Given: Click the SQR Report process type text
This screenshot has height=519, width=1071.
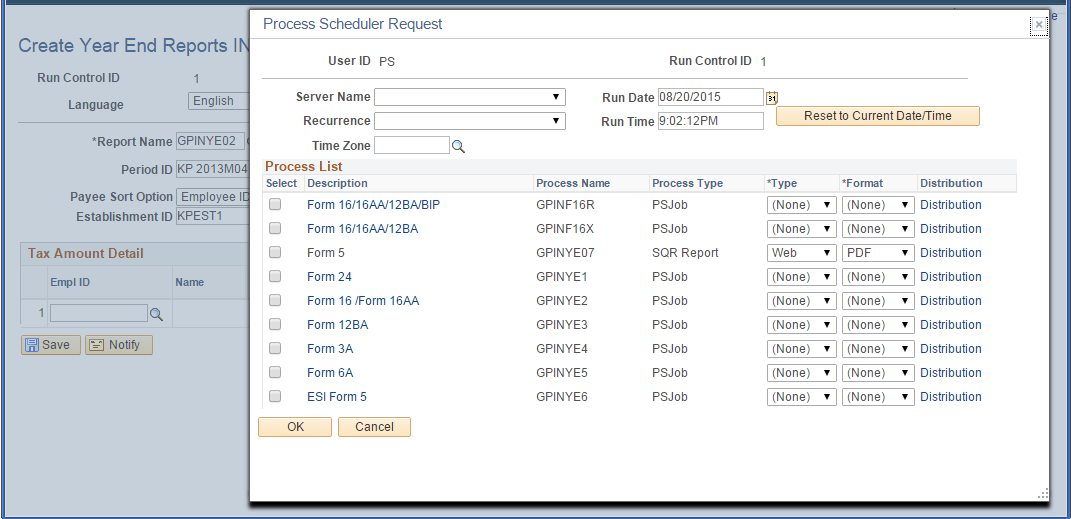Looking at the screenshot, I should [x=685, y=253].
